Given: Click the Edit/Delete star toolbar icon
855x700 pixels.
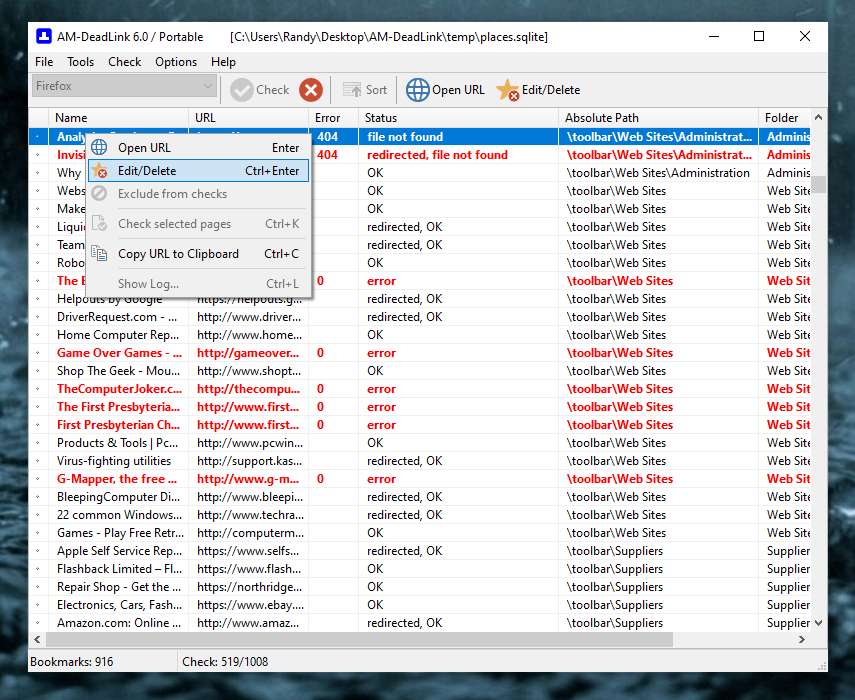Looking at the screenshot, I should pos(508,90).
